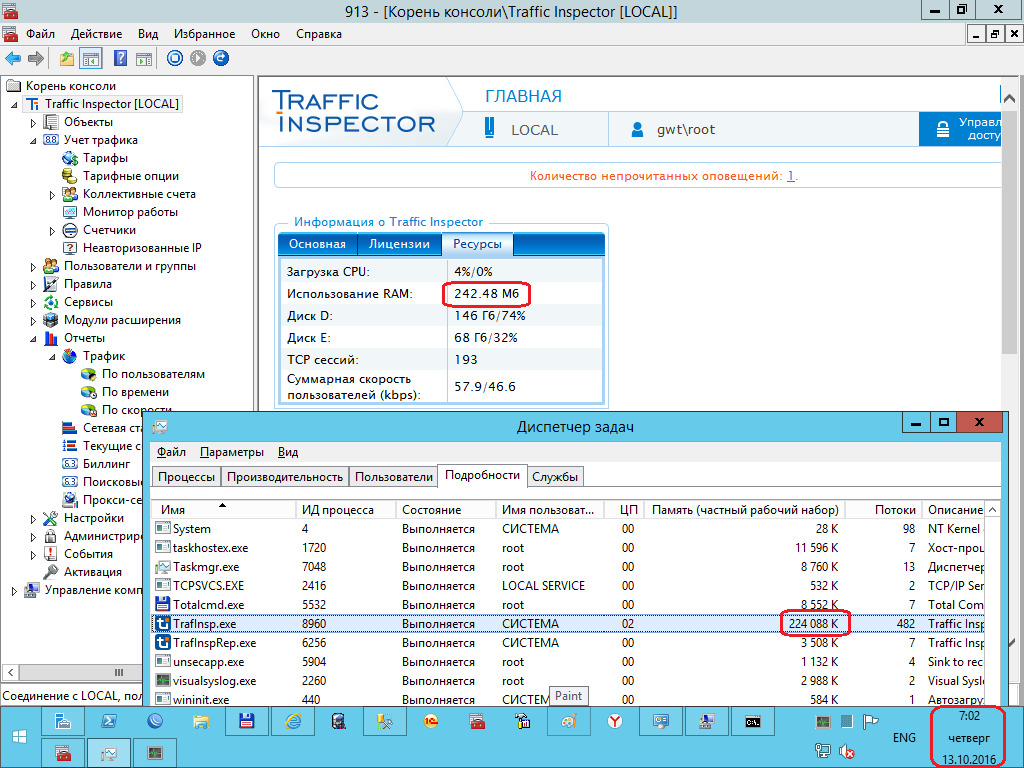This screenshot has height=768, width=1024.
Task: Sort by the ИД процесса column header
Action: (346, 510)
